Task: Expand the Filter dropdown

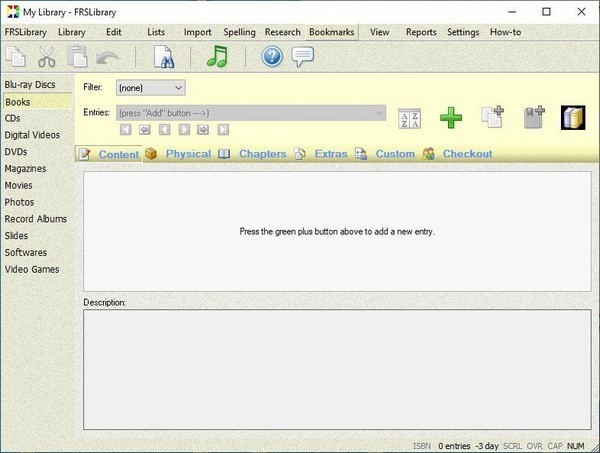Action: click(150, 88)
